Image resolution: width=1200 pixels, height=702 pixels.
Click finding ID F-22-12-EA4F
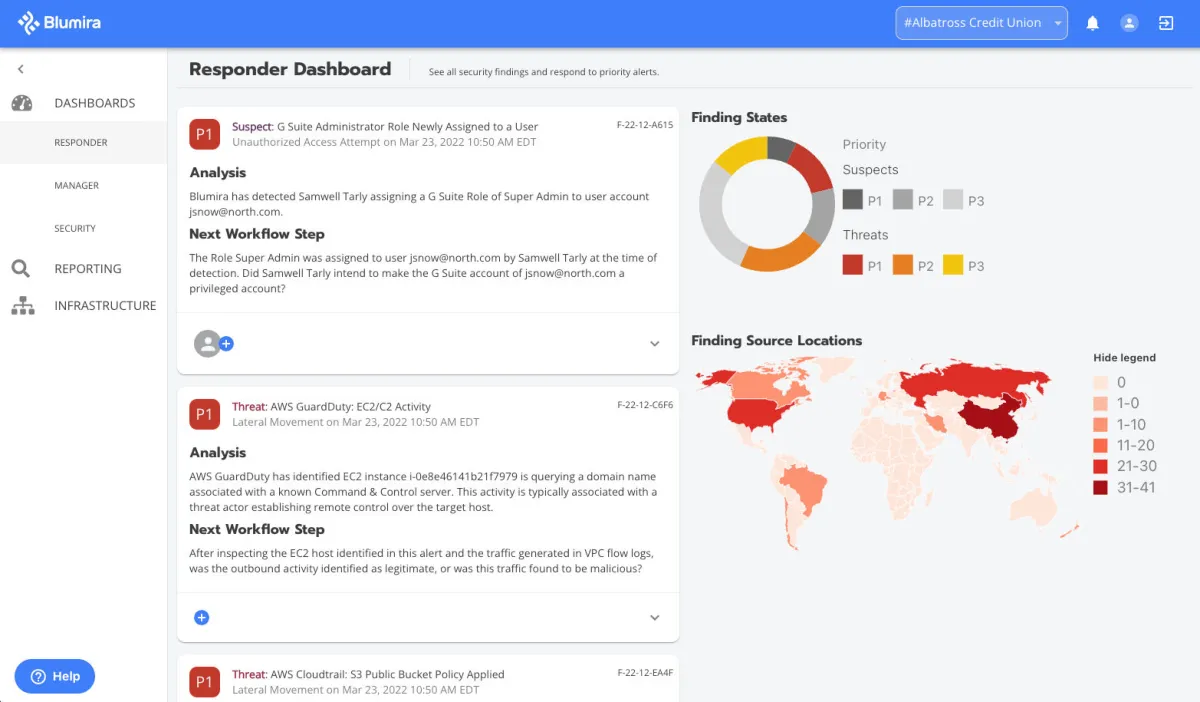tap(645, 674)
